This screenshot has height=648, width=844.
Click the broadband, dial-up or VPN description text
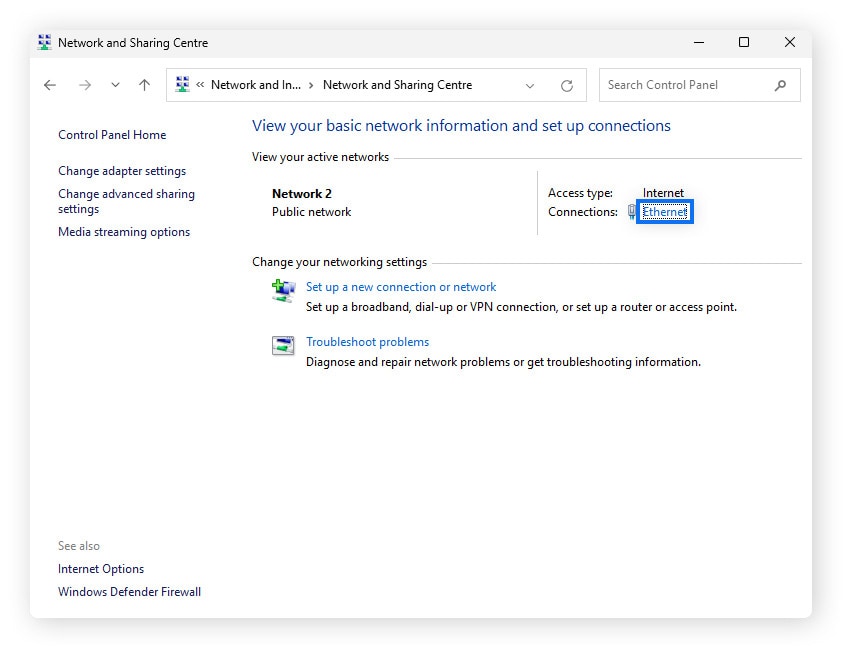click(x=521, y=307)
